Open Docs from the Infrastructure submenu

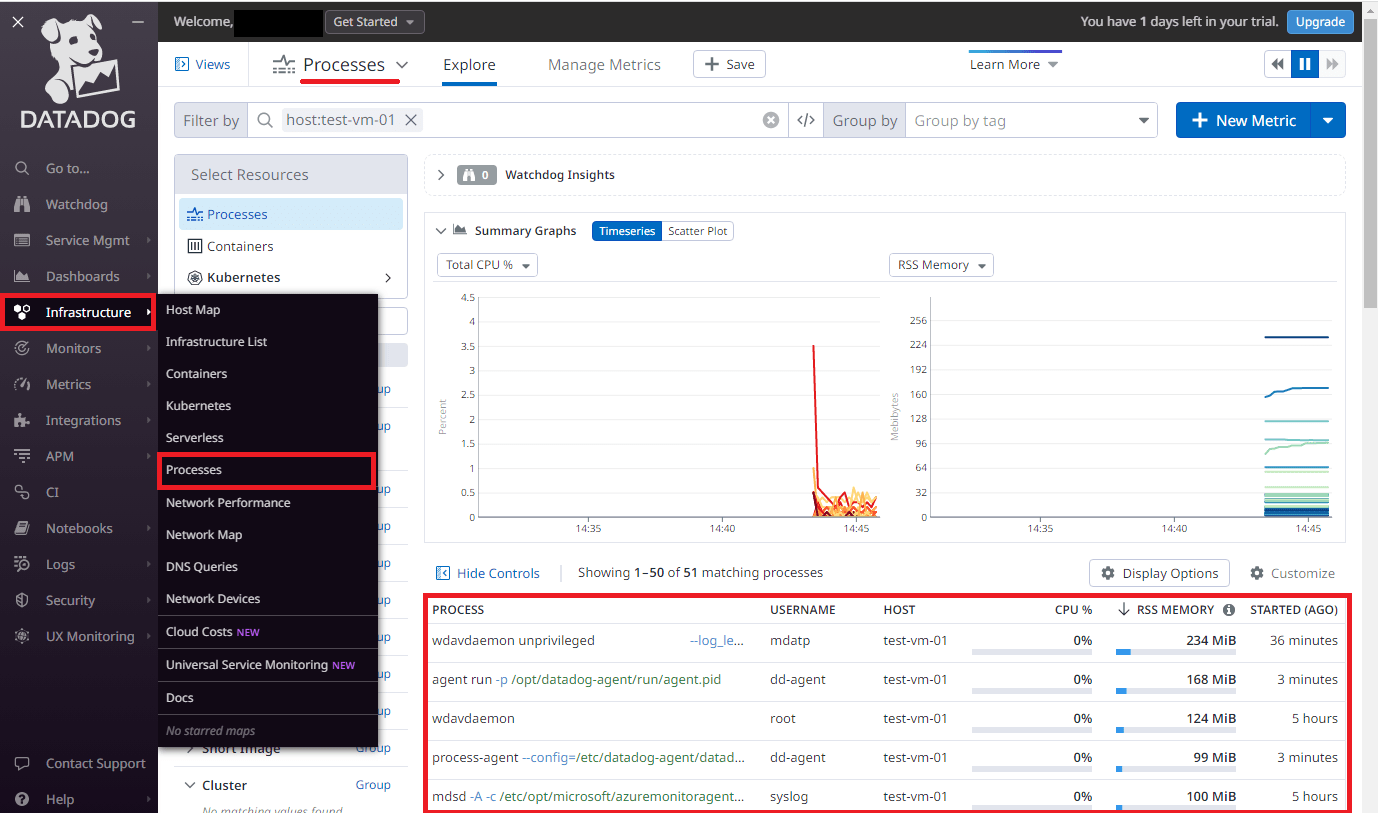point(180,698)
